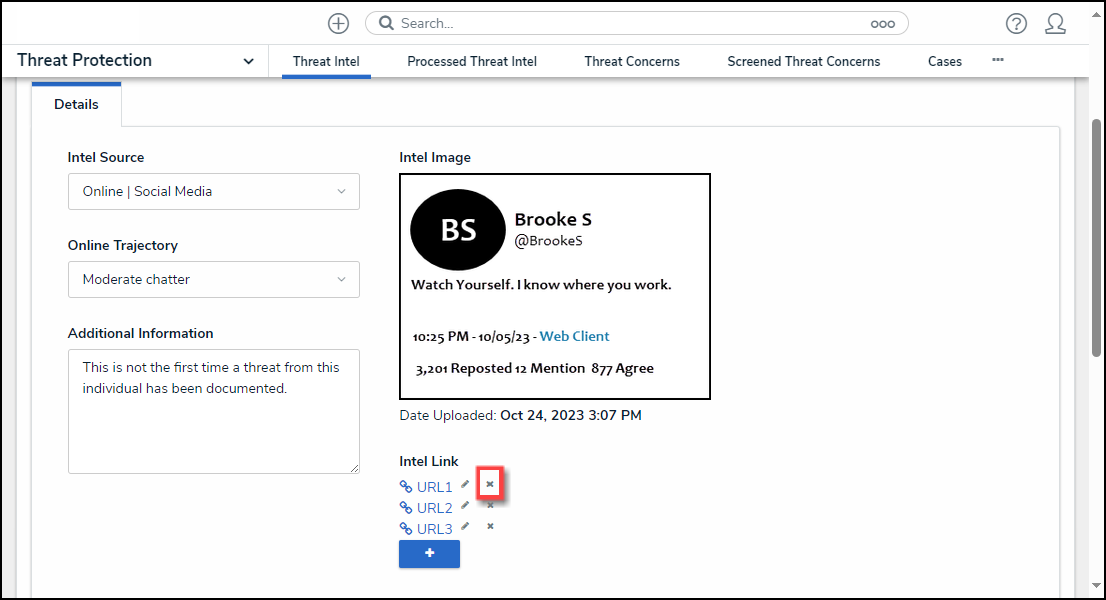1106x600 pixels.
Task: Remove URL1 with the x icon
Action: click(490, 484)
